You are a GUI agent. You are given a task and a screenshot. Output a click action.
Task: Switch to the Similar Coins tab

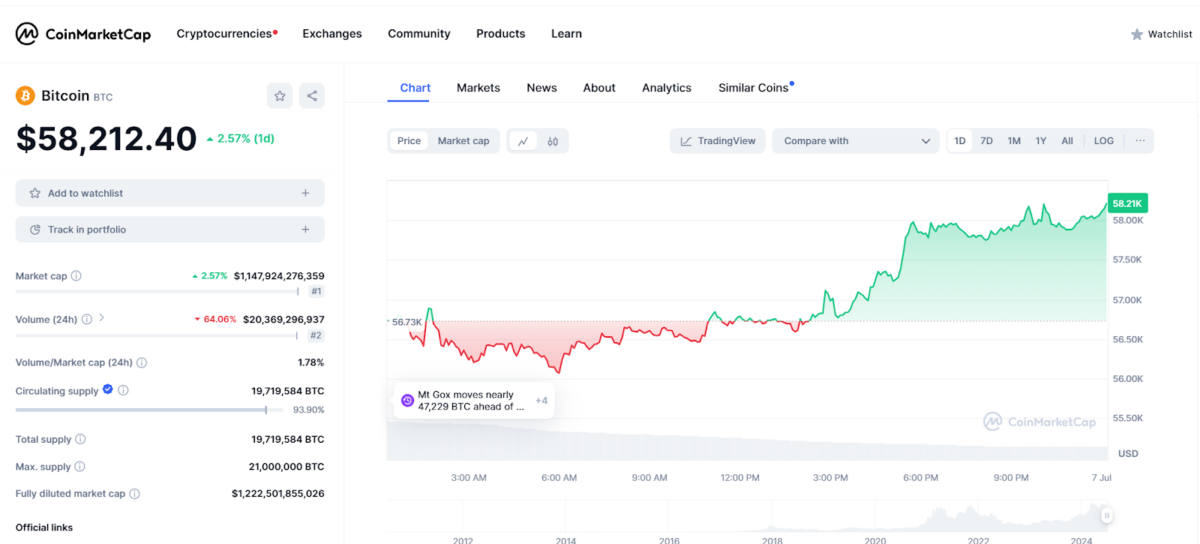coord(755,88)
